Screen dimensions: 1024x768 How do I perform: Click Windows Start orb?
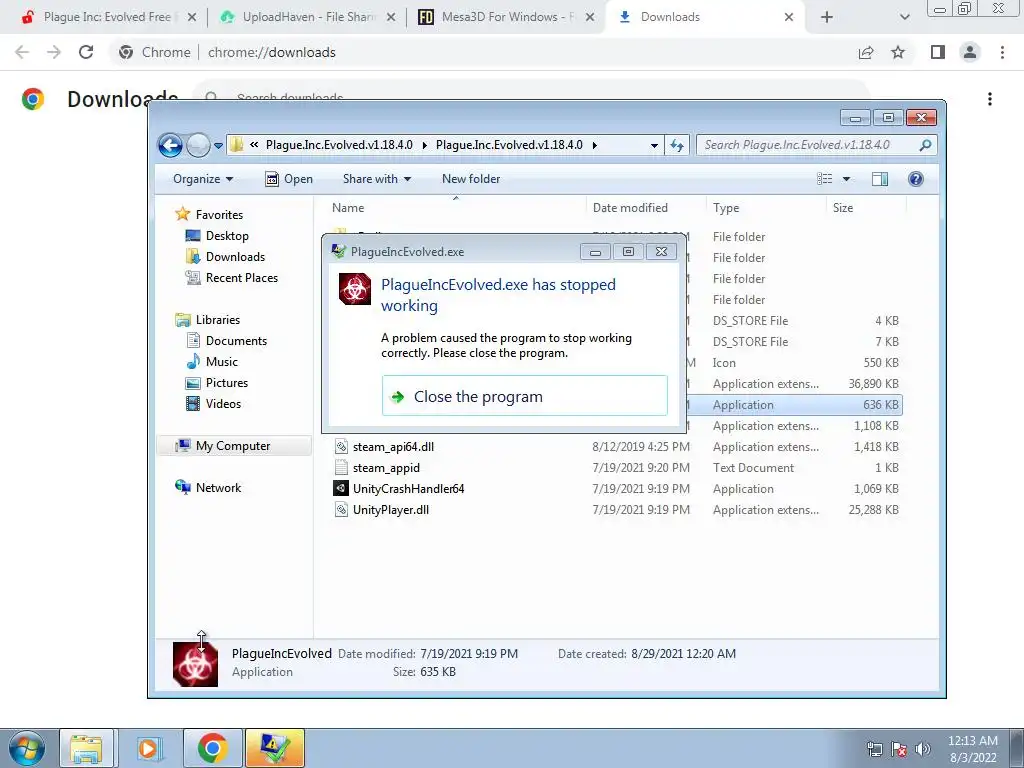26,748
